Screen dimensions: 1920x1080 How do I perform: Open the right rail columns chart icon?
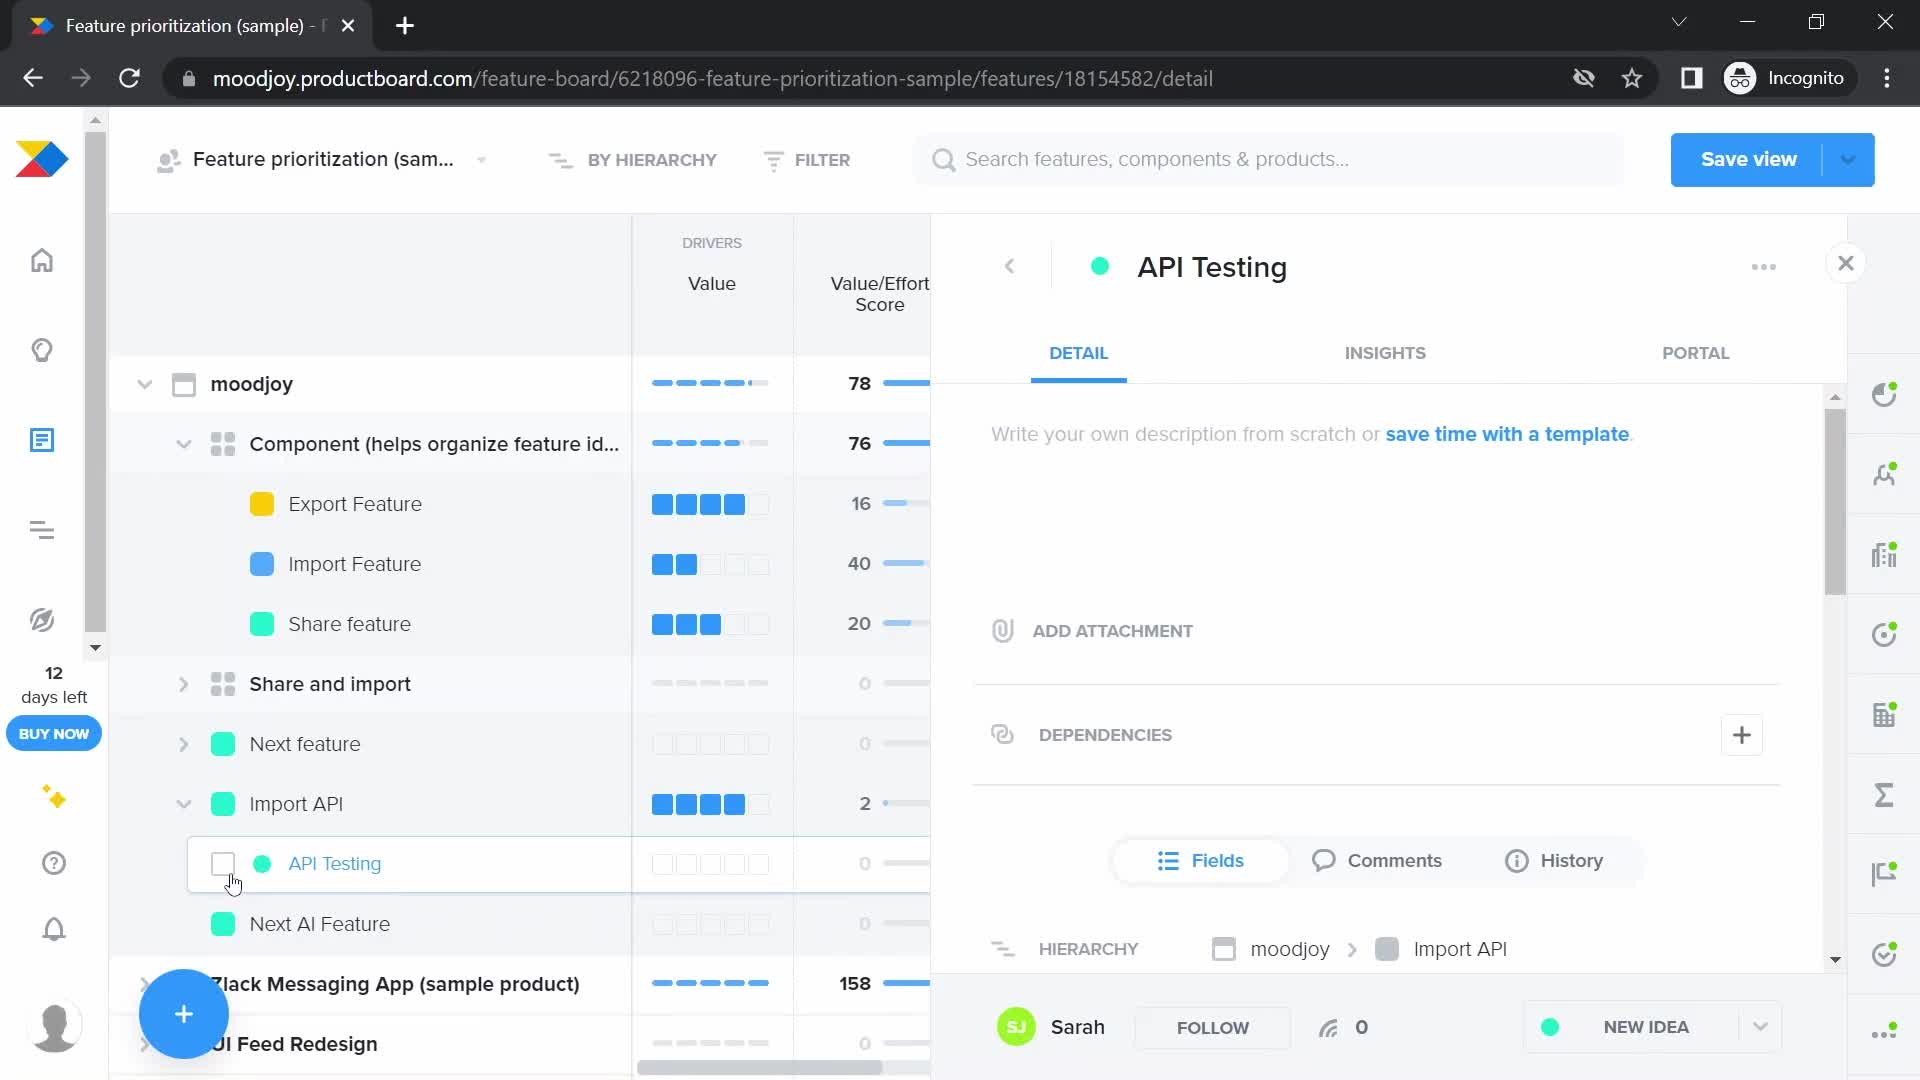[x=1884, y=555]
